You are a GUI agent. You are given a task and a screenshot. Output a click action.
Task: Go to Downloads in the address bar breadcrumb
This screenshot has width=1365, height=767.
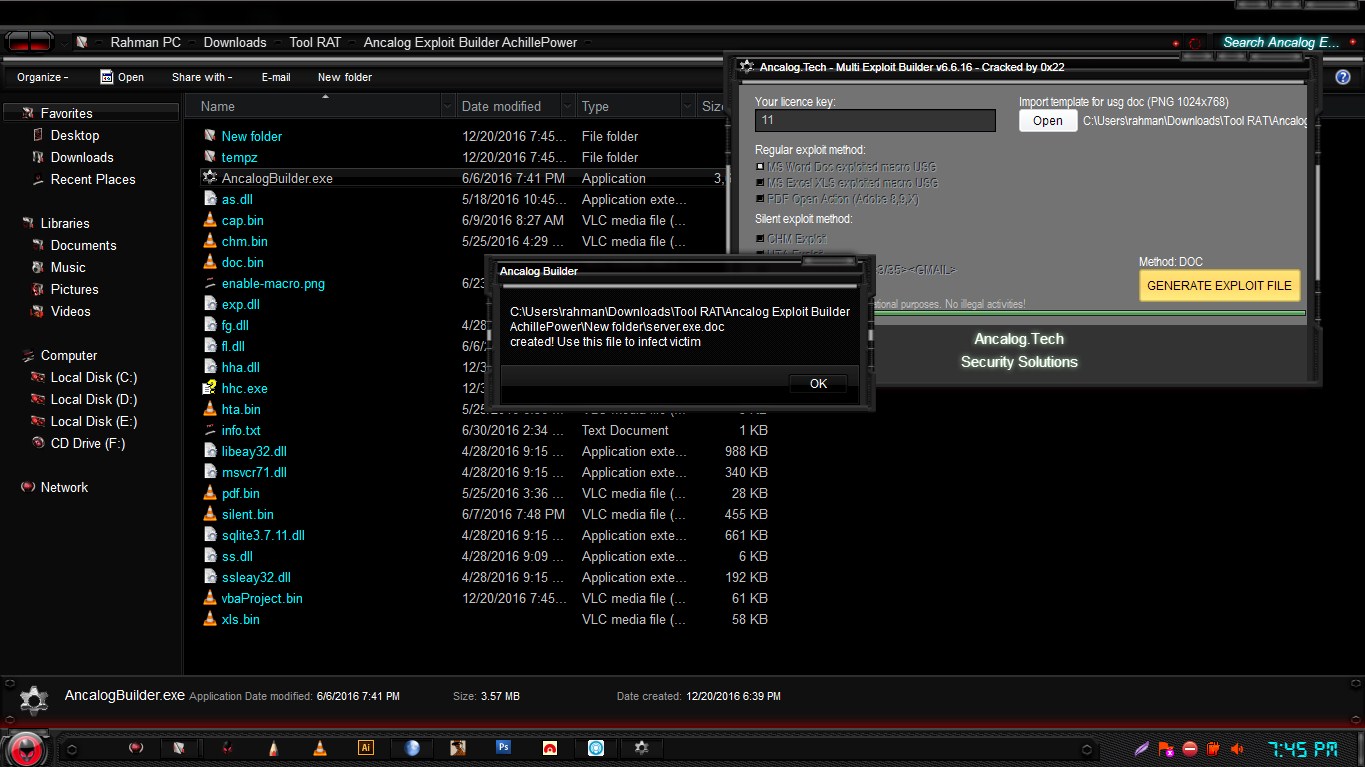pos(235,43)
